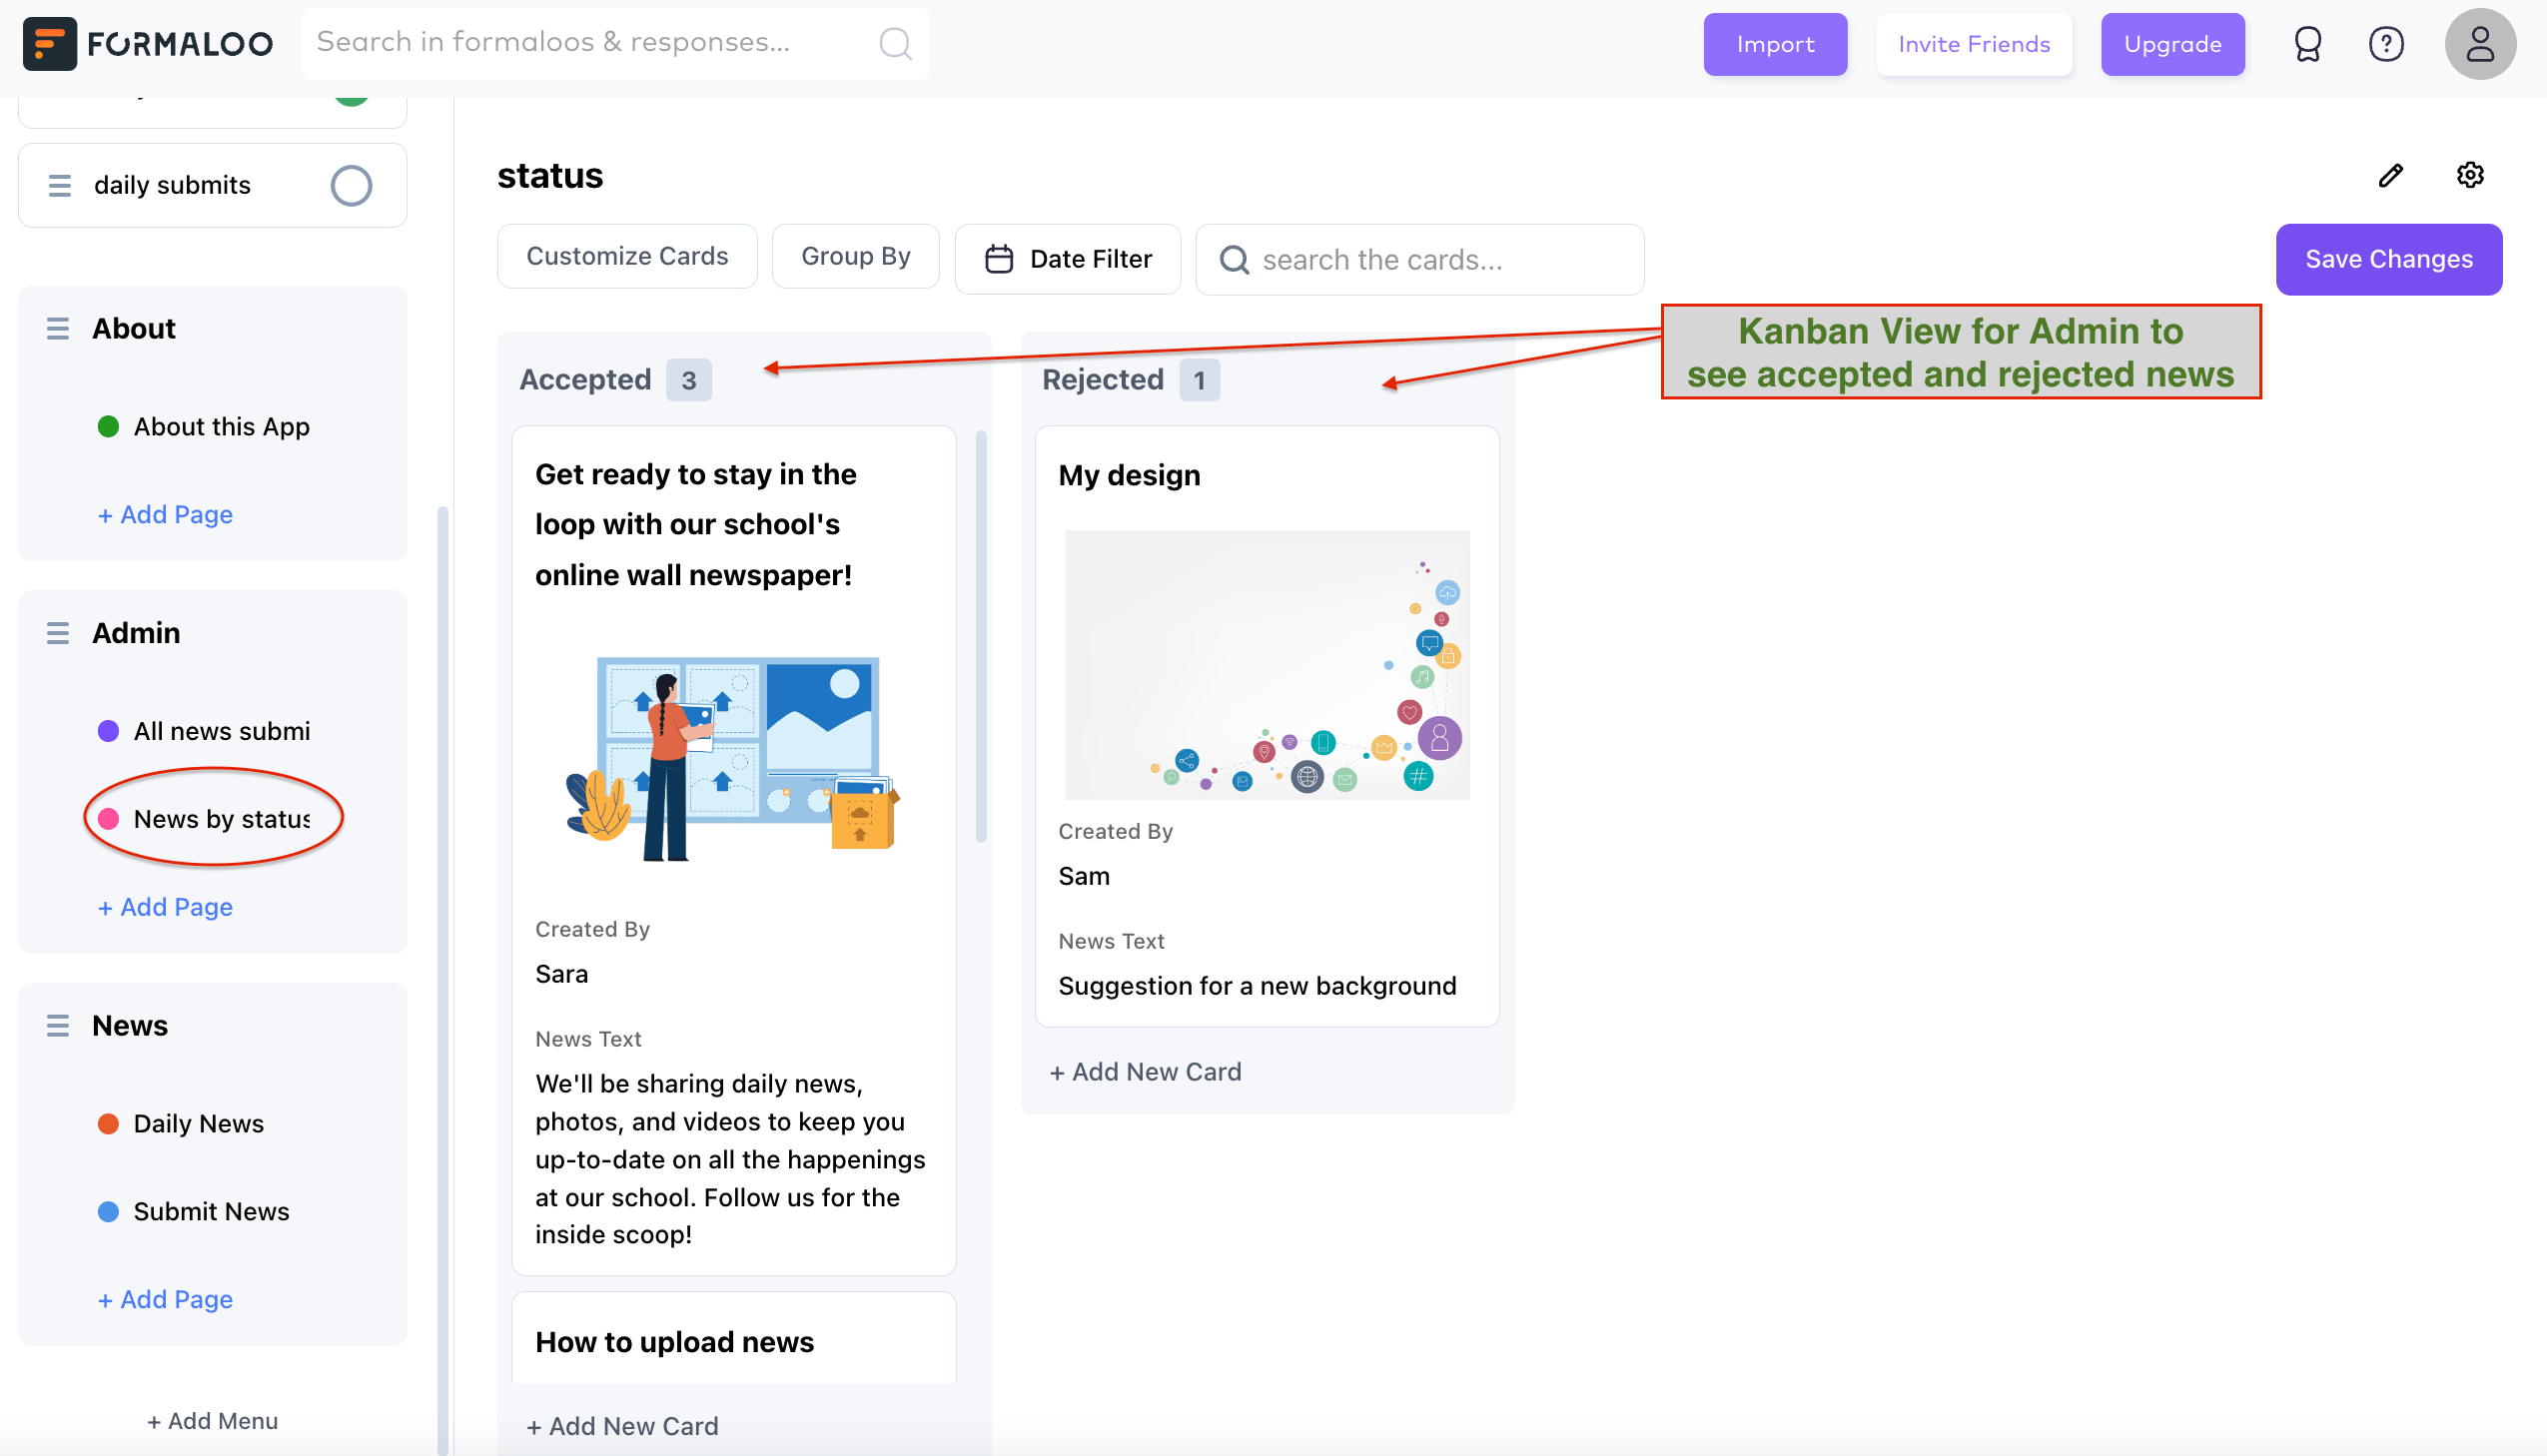Click the award badge icon in header
Screen dimensions: 2547x1456
pos(2307,44)
